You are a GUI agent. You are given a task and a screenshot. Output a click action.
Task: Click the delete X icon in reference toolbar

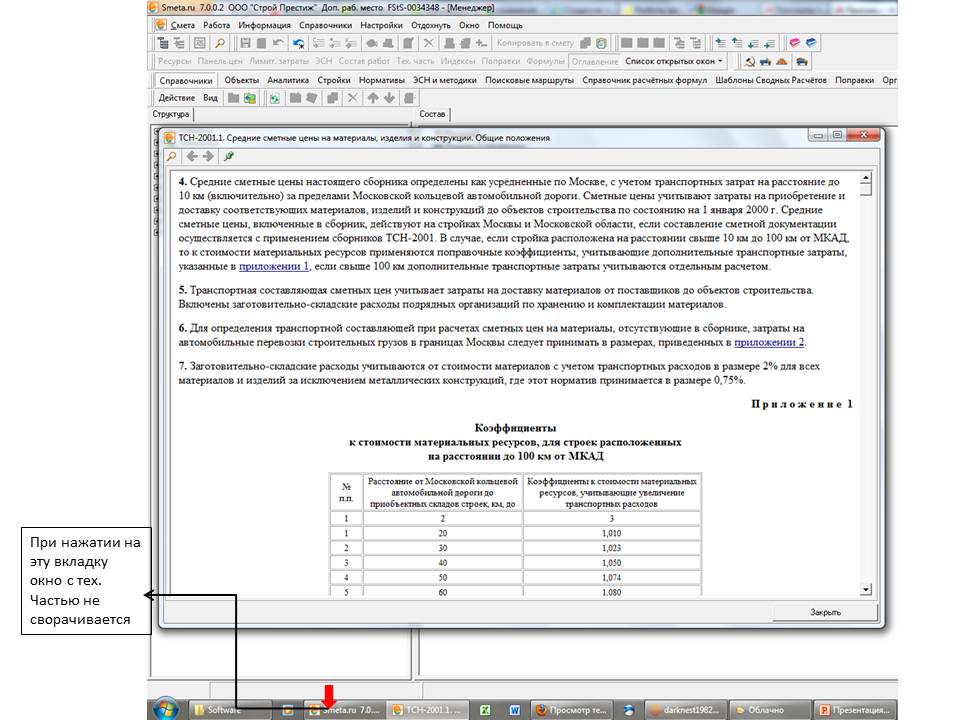click(353, 98)
